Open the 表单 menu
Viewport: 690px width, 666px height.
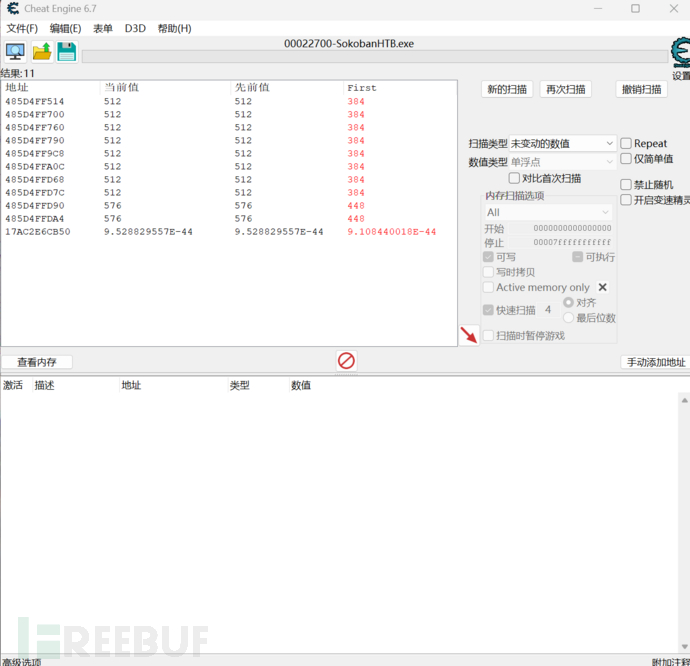pyautogui.click(x=103, y=29)
